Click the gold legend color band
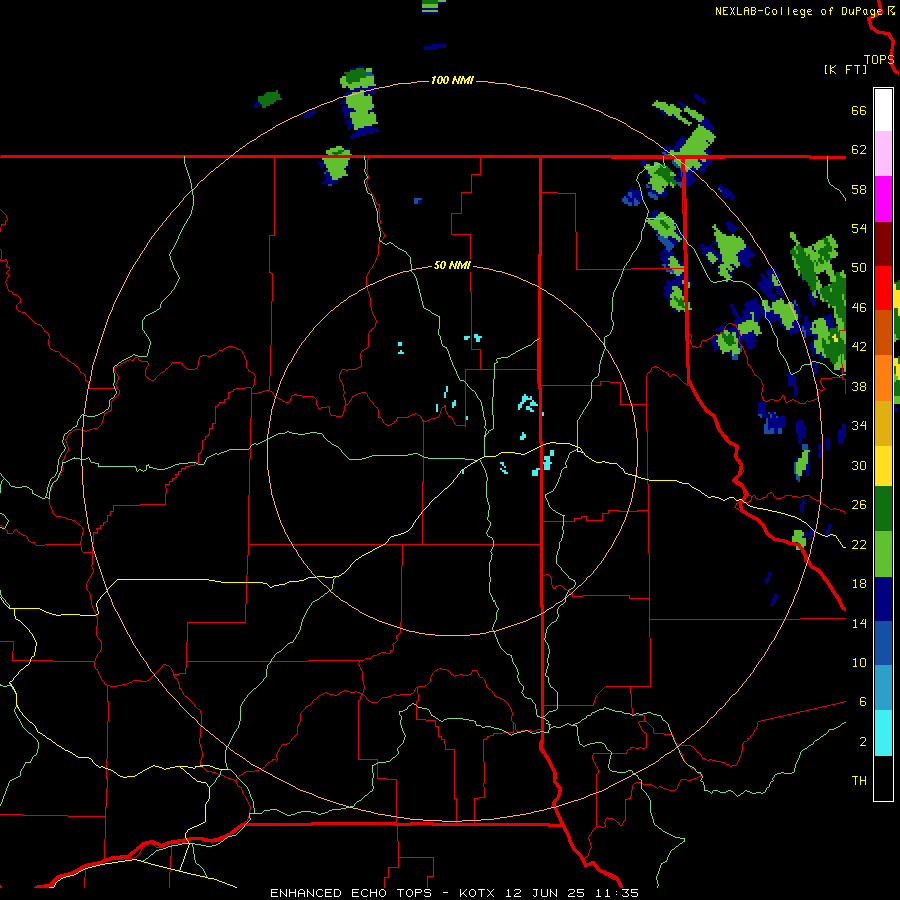900x900 pixels. point(883,423)
